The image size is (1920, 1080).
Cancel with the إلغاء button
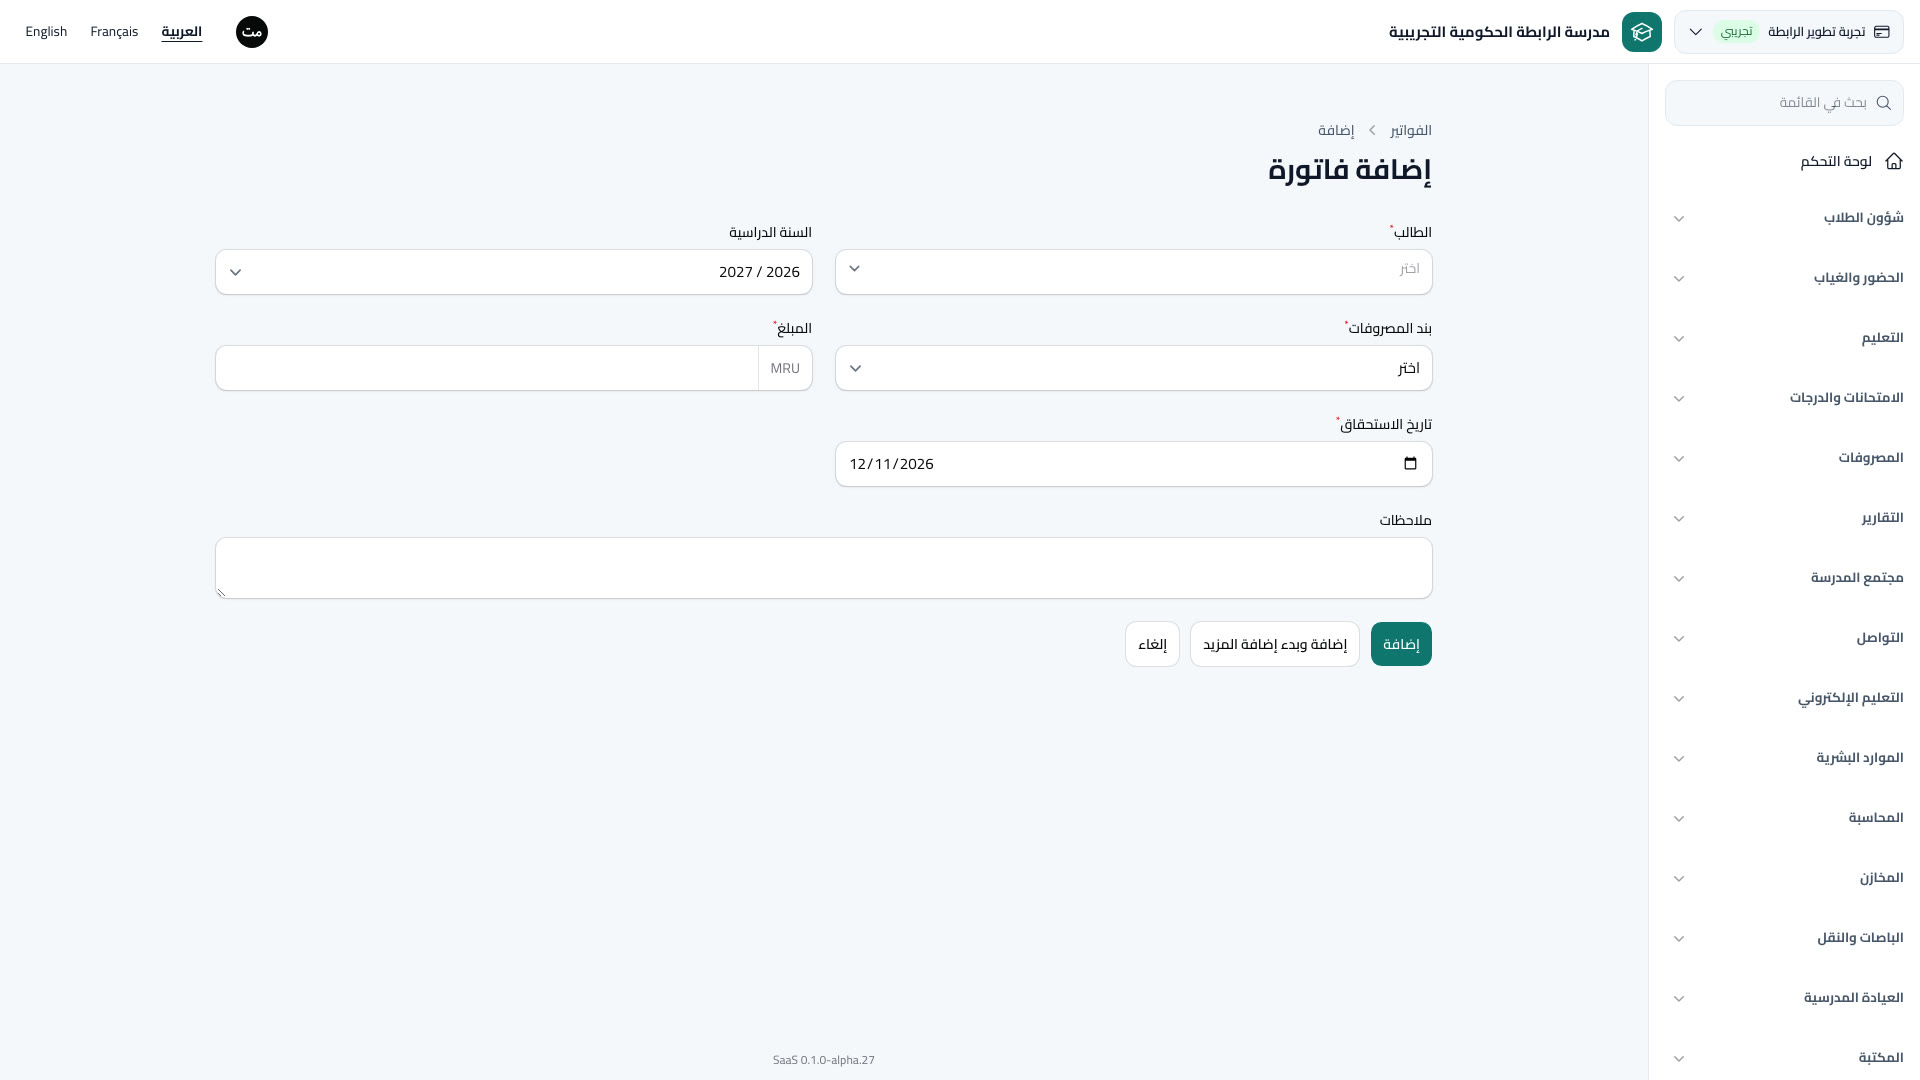tap(1152, 644)
